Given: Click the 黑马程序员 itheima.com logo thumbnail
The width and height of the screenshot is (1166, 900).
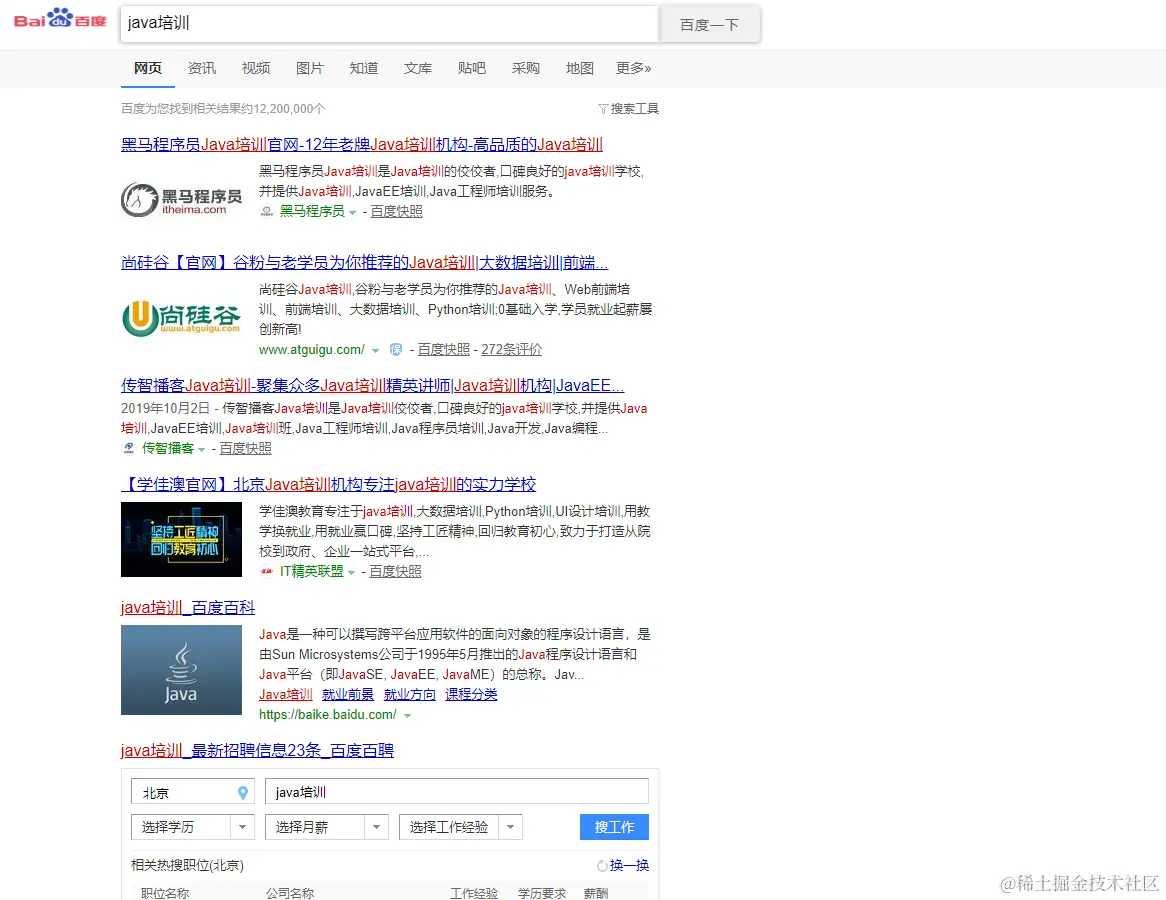Looking at the screenshot, I should point(181,199).
